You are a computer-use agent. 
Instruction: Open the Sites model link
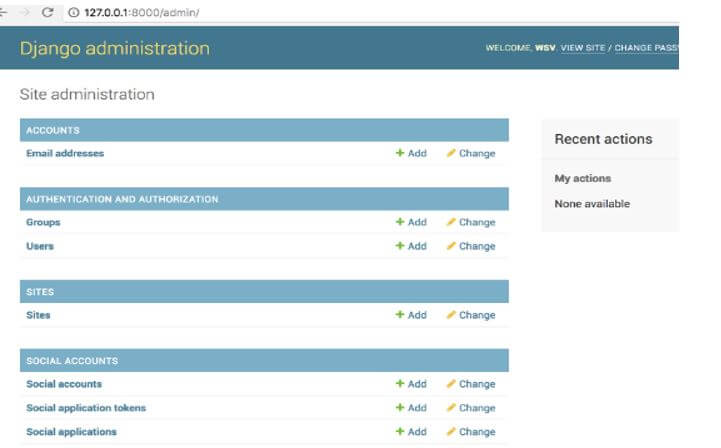pyautogui.click(x=38, y=315)
